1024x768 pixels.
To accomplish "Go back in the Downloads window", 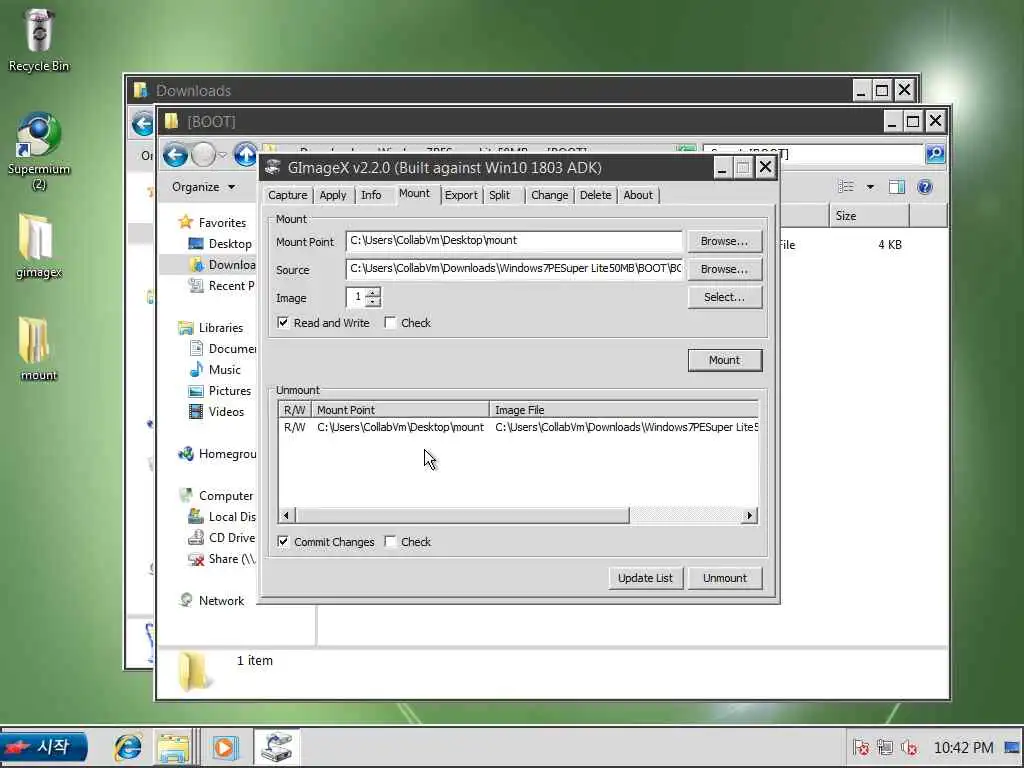I will click(x=142, y=123).
